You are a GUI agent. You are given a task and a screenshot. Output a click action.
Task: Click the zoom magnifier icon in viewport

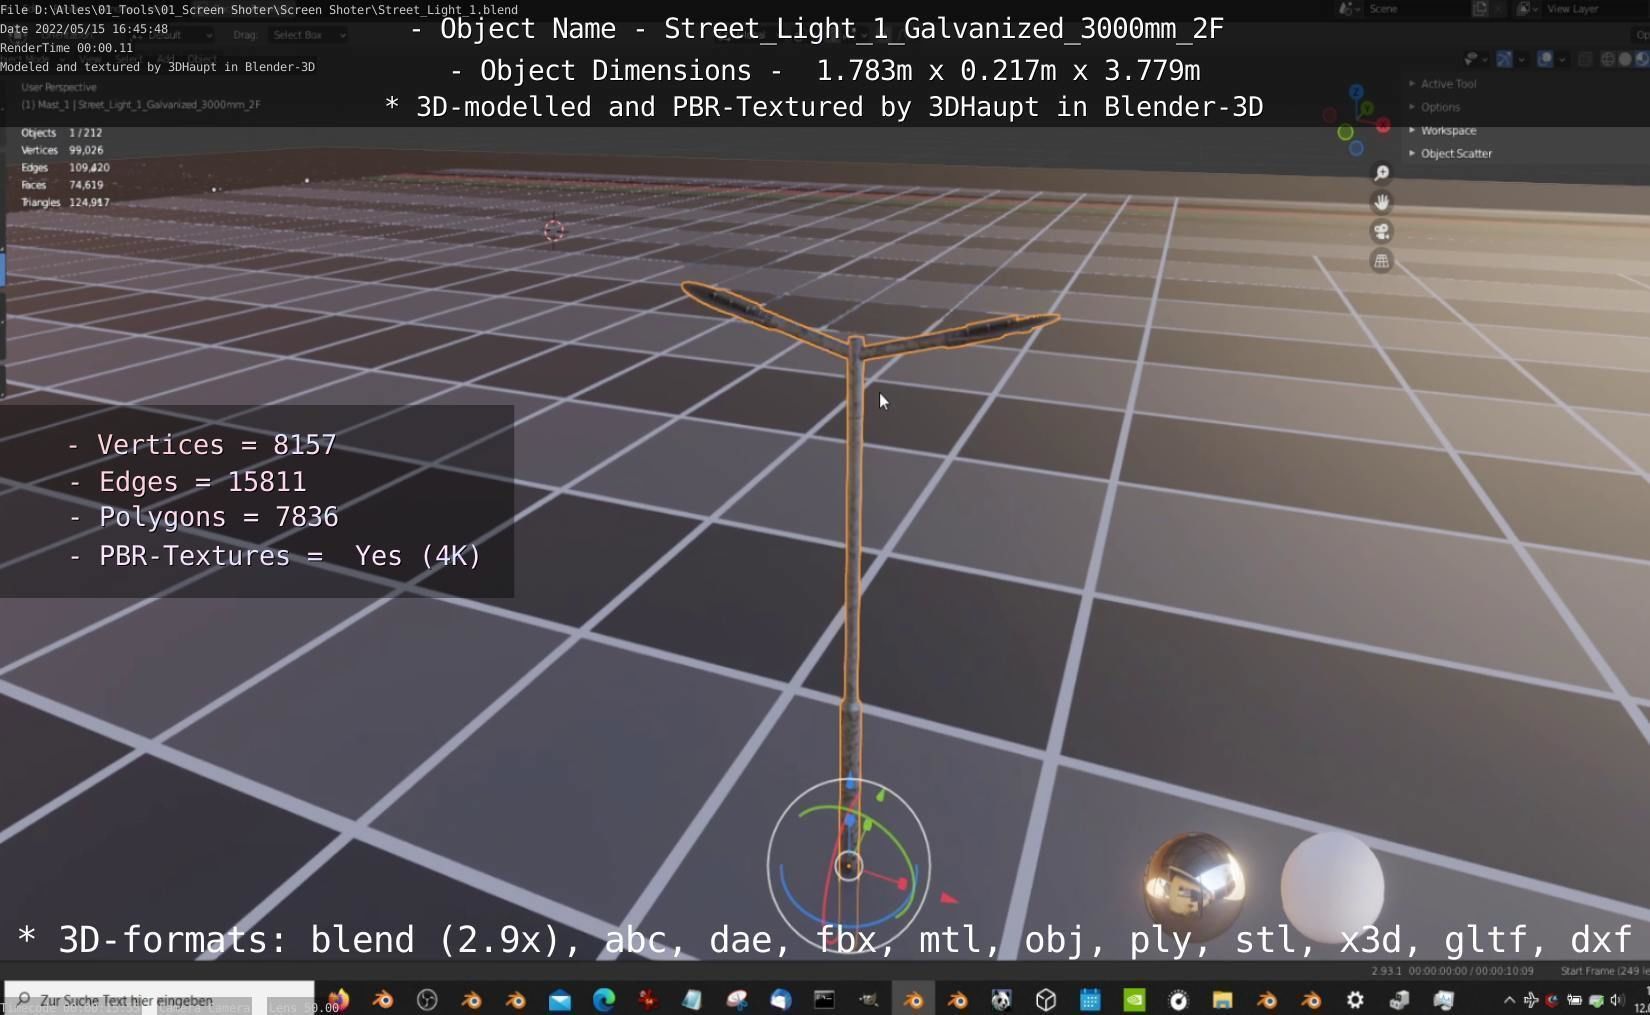1381,173
